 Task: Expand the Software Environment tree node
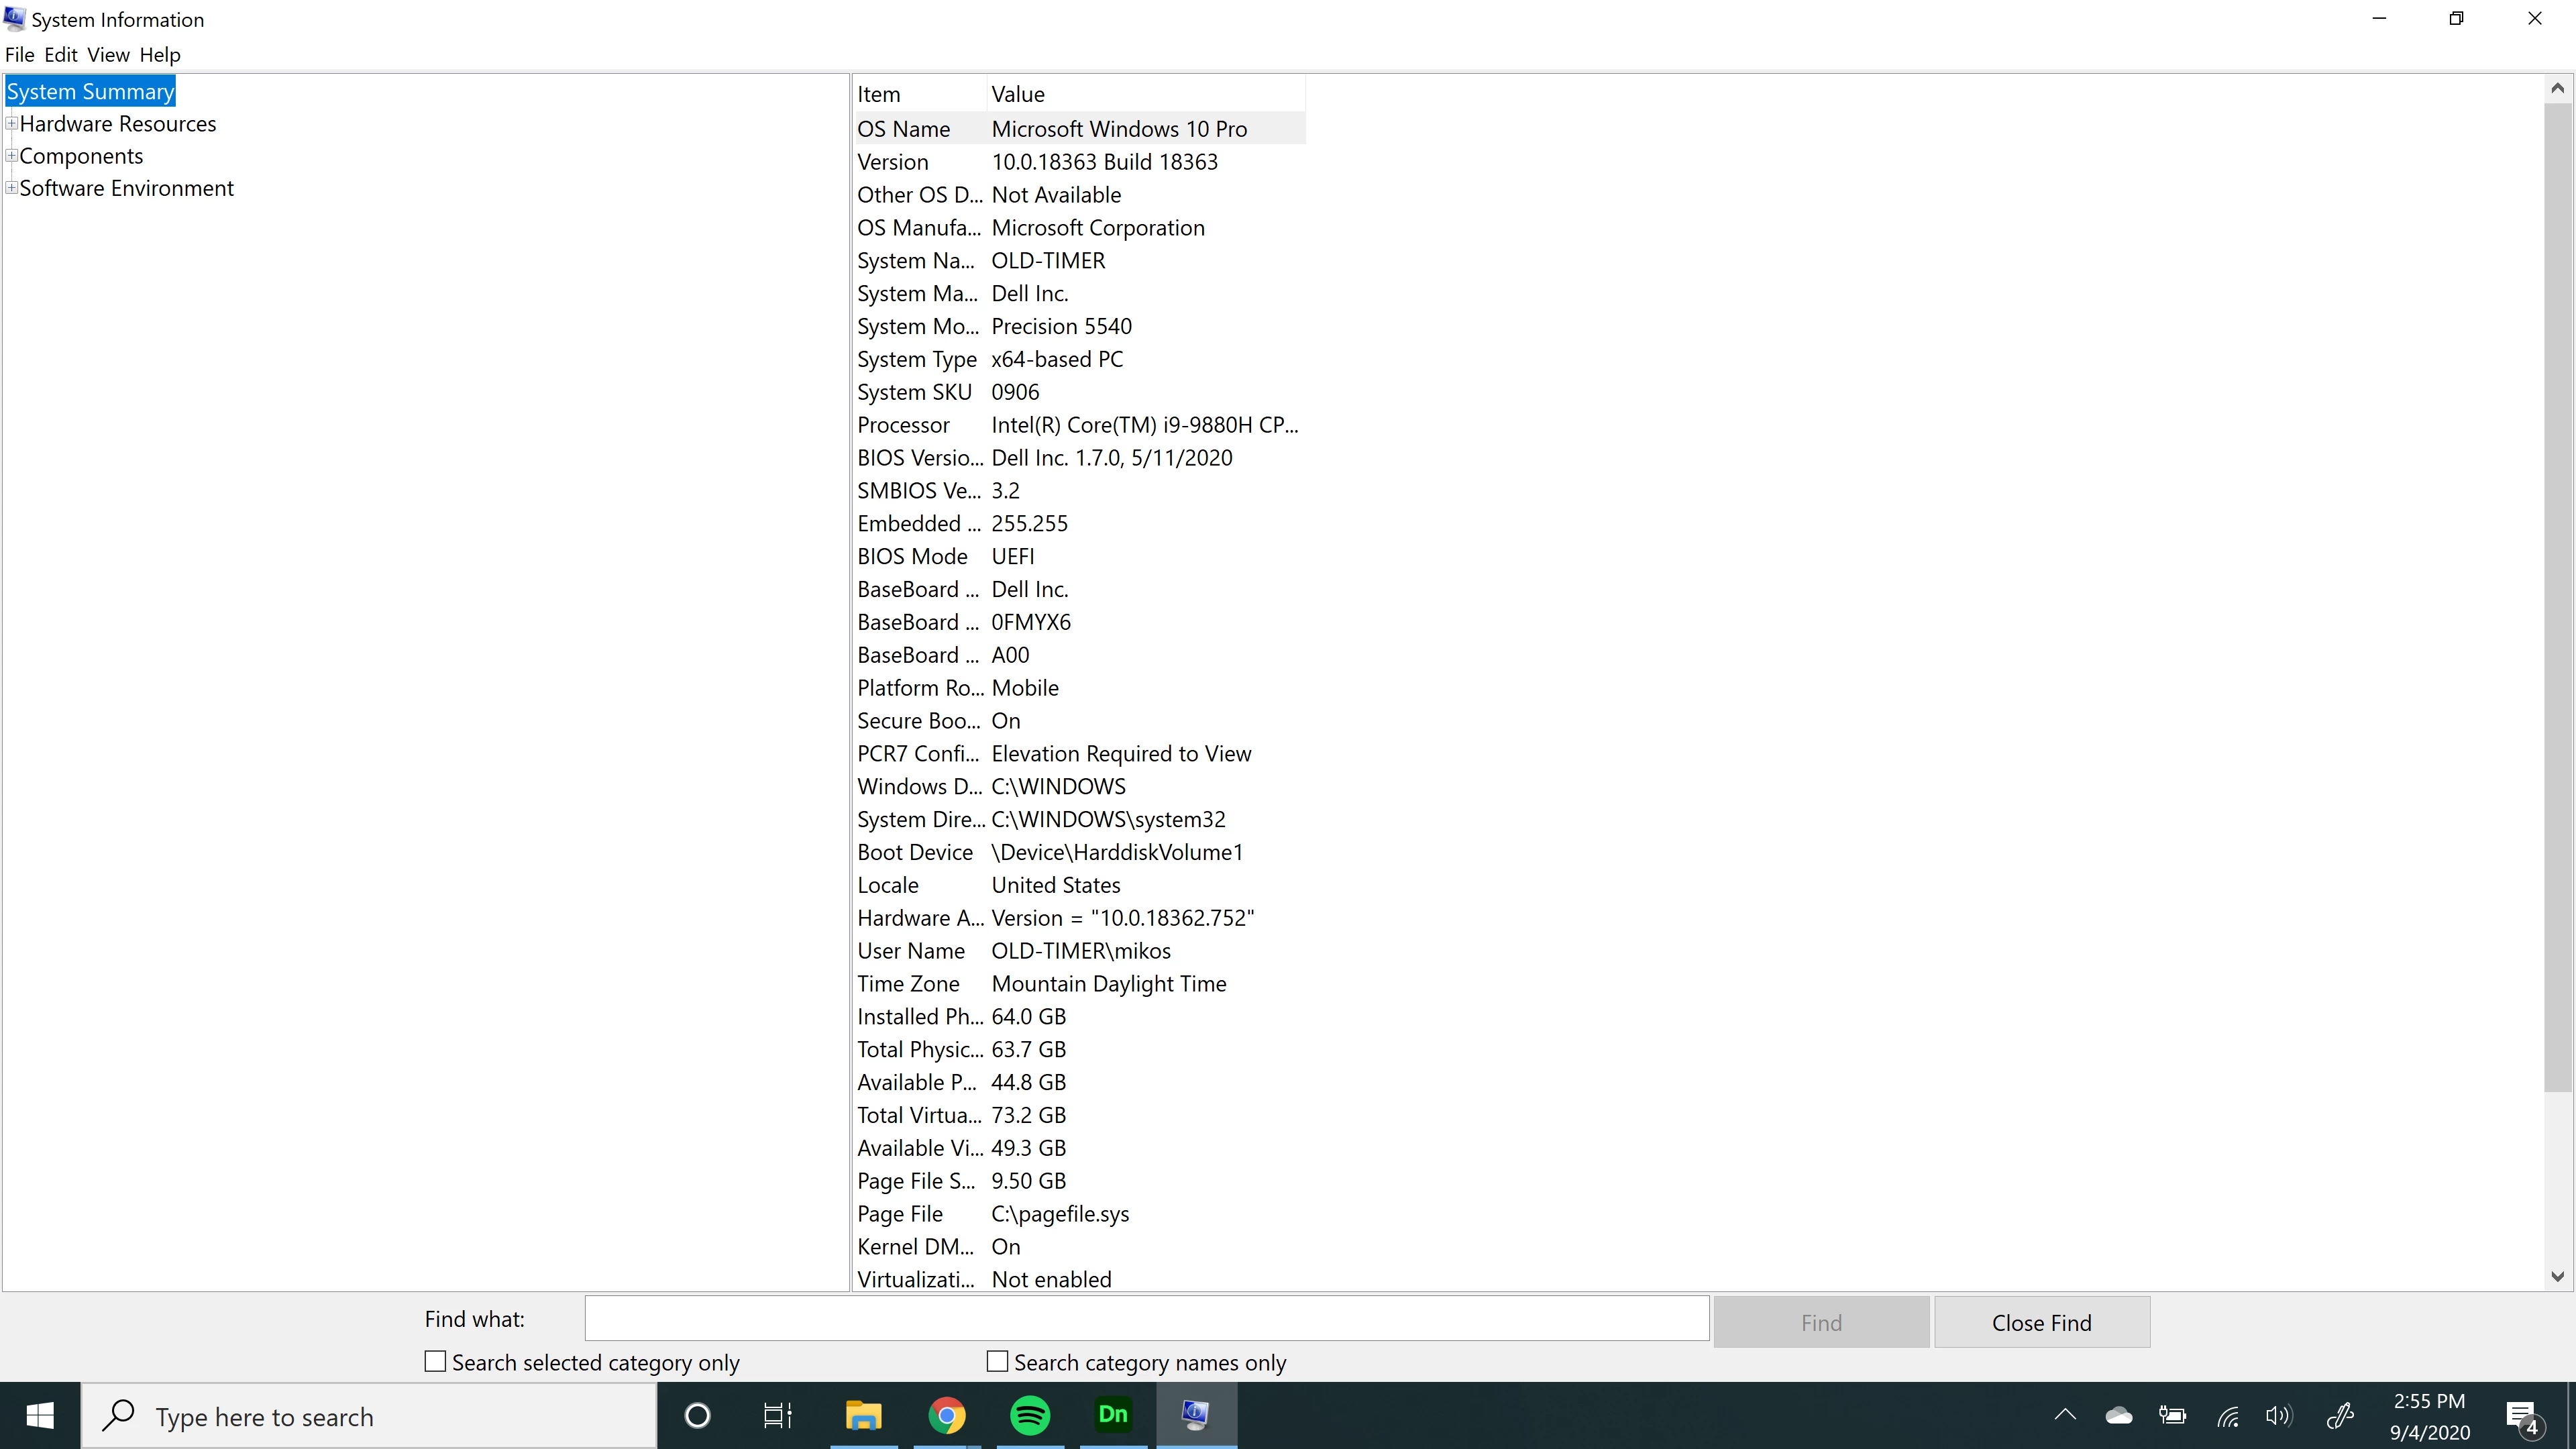pos(12,188)
